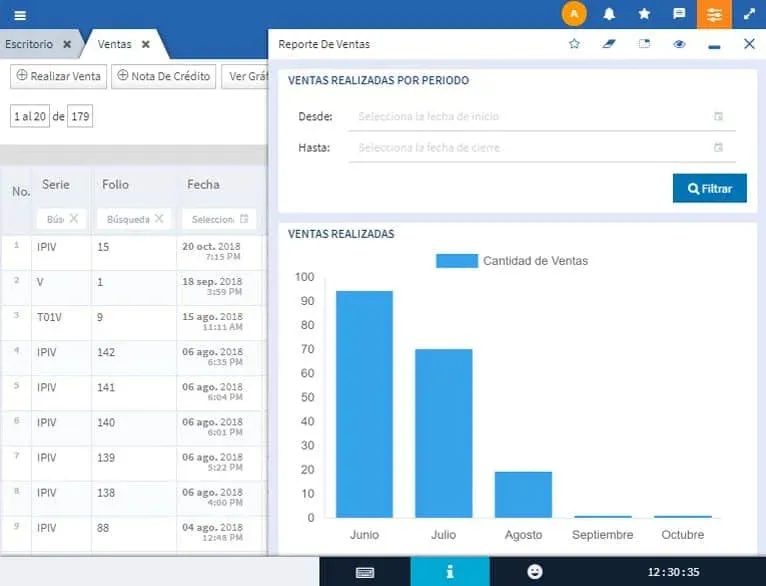Close the Escritorio tab
The width and height of the screenshot is (766, 586).
(x=67, y=44)
